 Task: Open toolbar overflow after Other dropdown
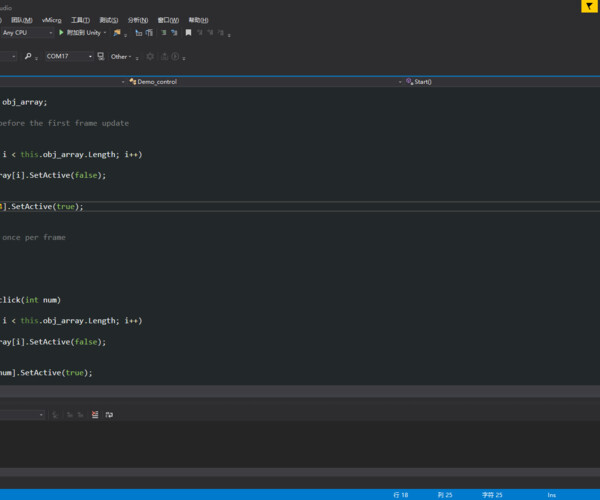(x=137, y=58)
